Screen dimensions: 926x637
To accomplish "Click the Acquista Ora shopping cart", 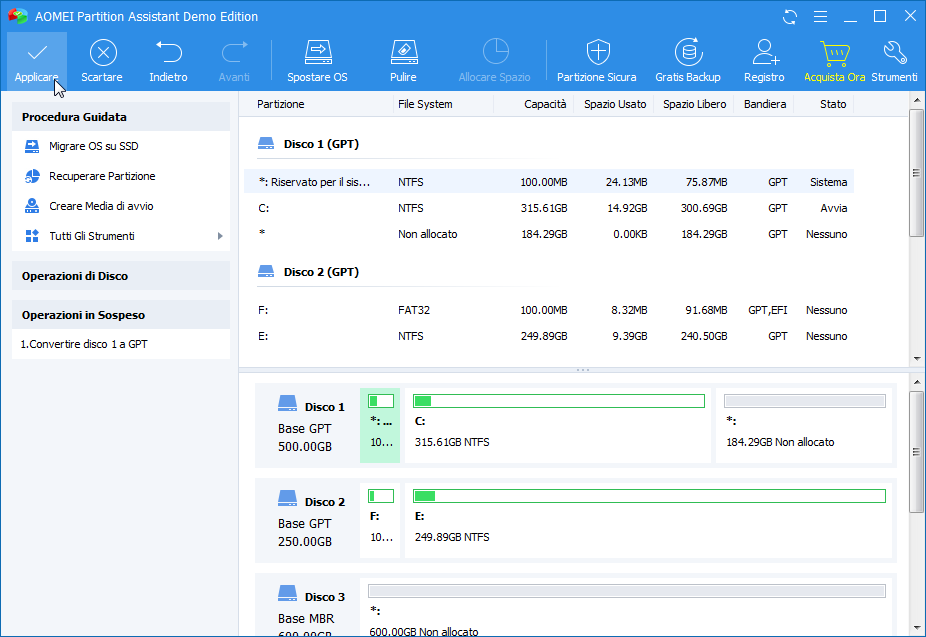I will (835, 57).
